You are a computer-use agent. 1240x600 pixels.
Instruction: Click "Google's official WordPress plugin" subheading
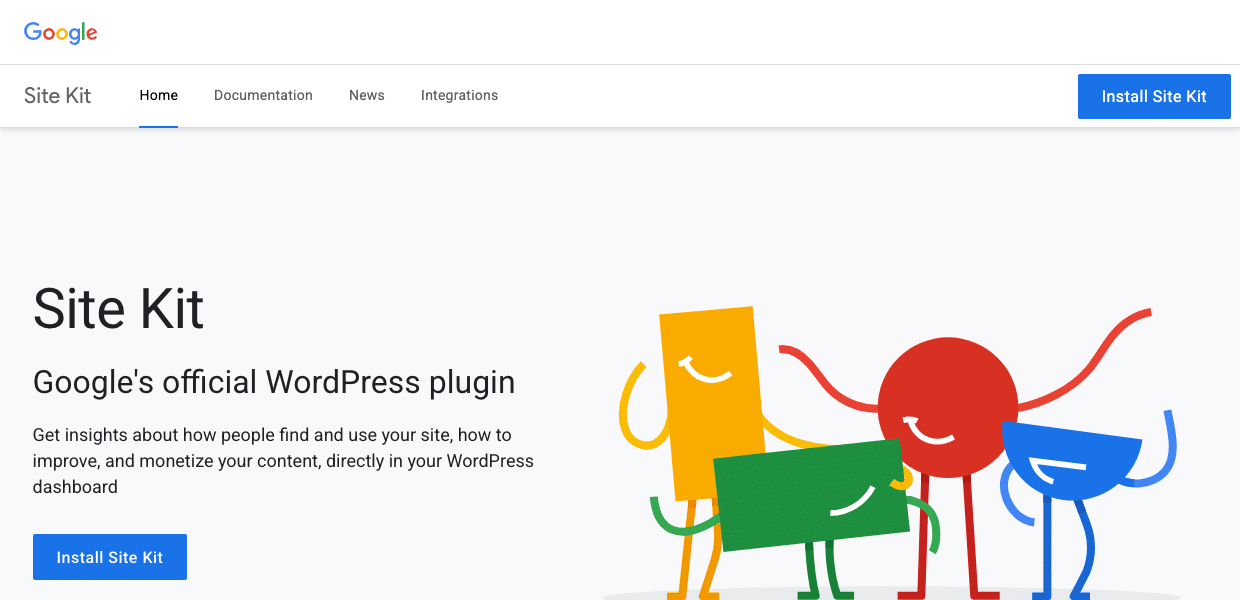click(274, 382)
